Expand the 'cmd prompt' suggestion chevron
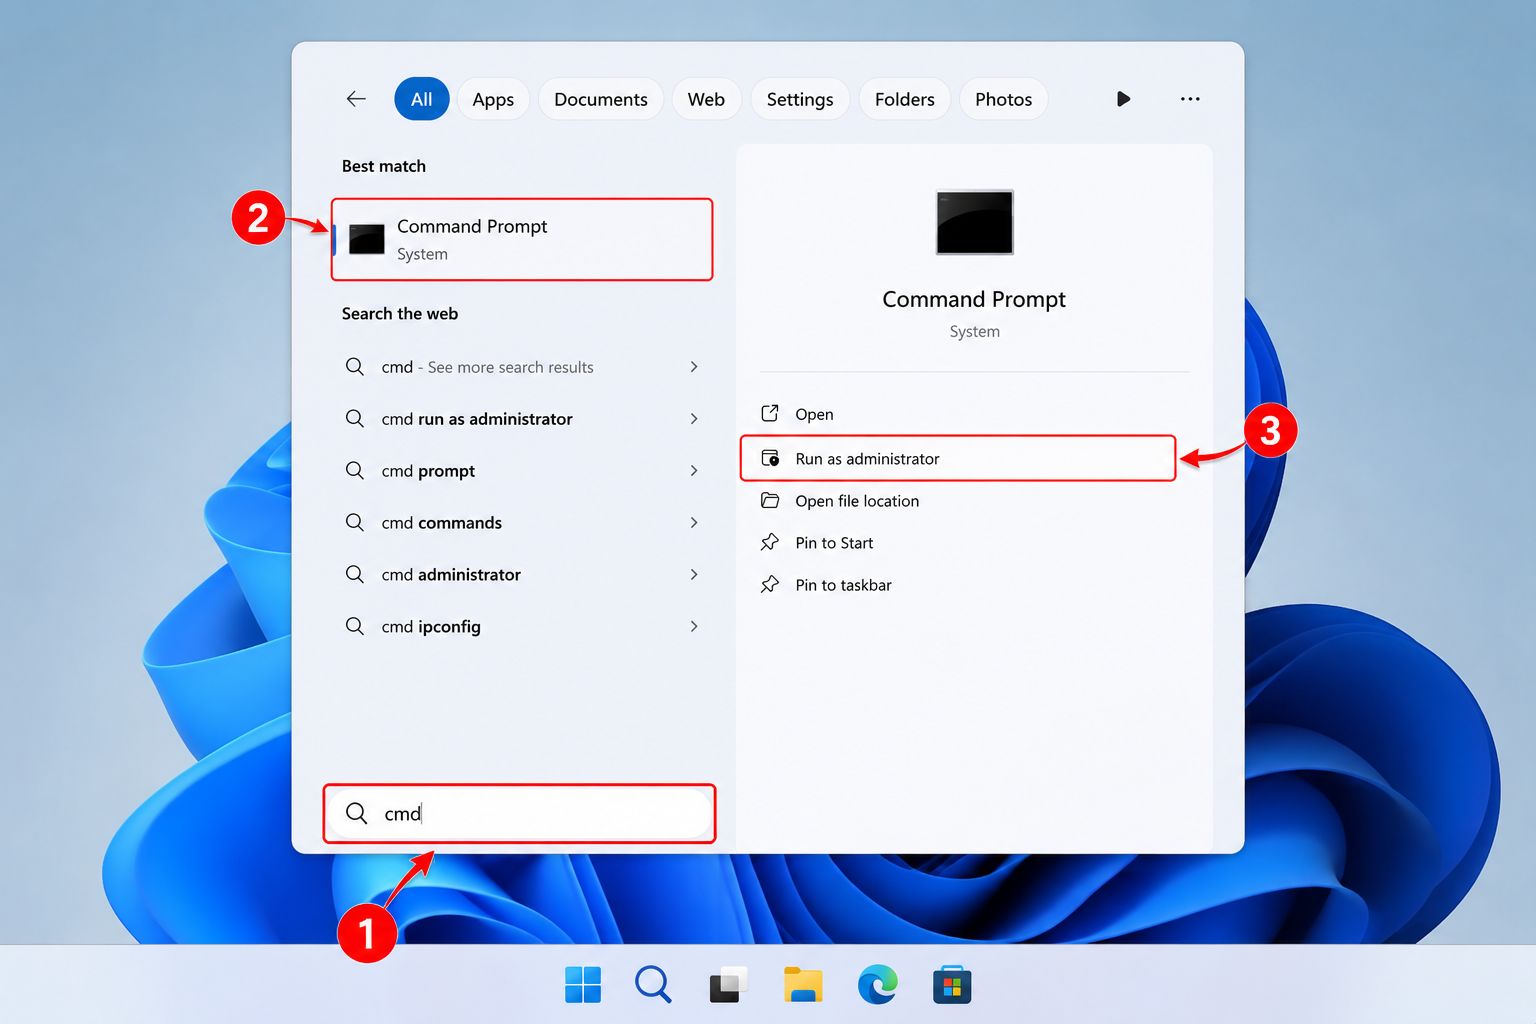The height and width of the screenshot is (1024, 1536). 694,471
